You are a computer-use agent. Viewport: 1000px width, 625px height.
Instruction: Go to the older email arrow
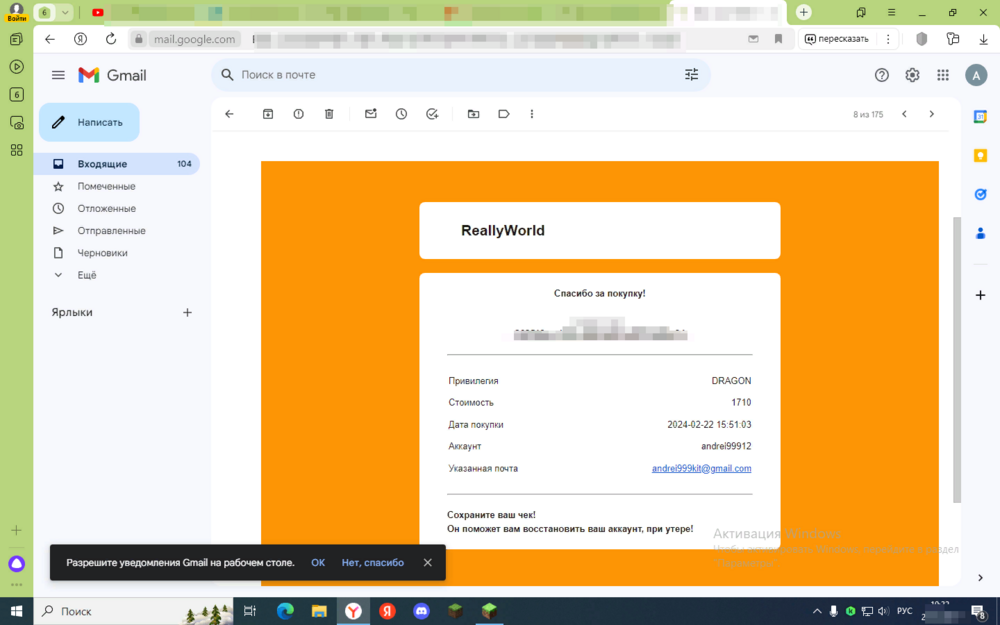pyautogui.click(x=932, y=114)
